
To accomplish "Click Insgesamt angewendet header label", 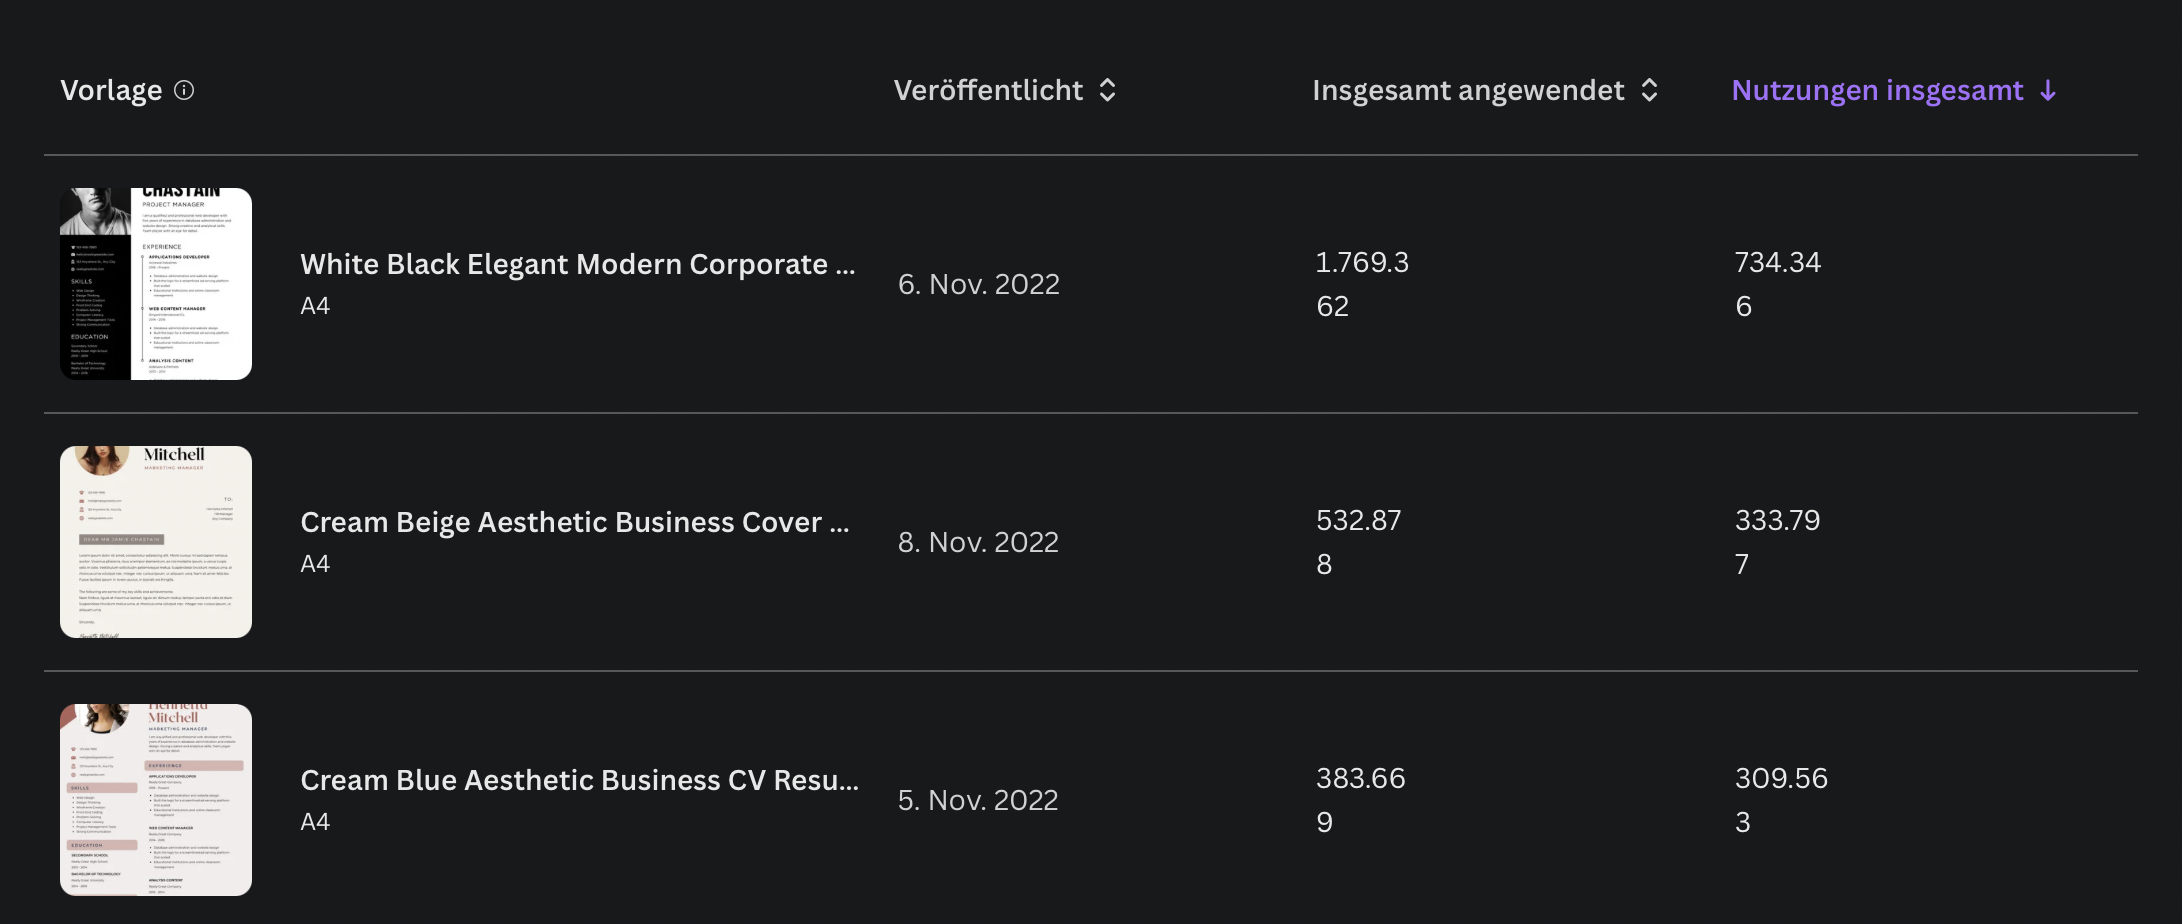I will (x=1468, y=90).
